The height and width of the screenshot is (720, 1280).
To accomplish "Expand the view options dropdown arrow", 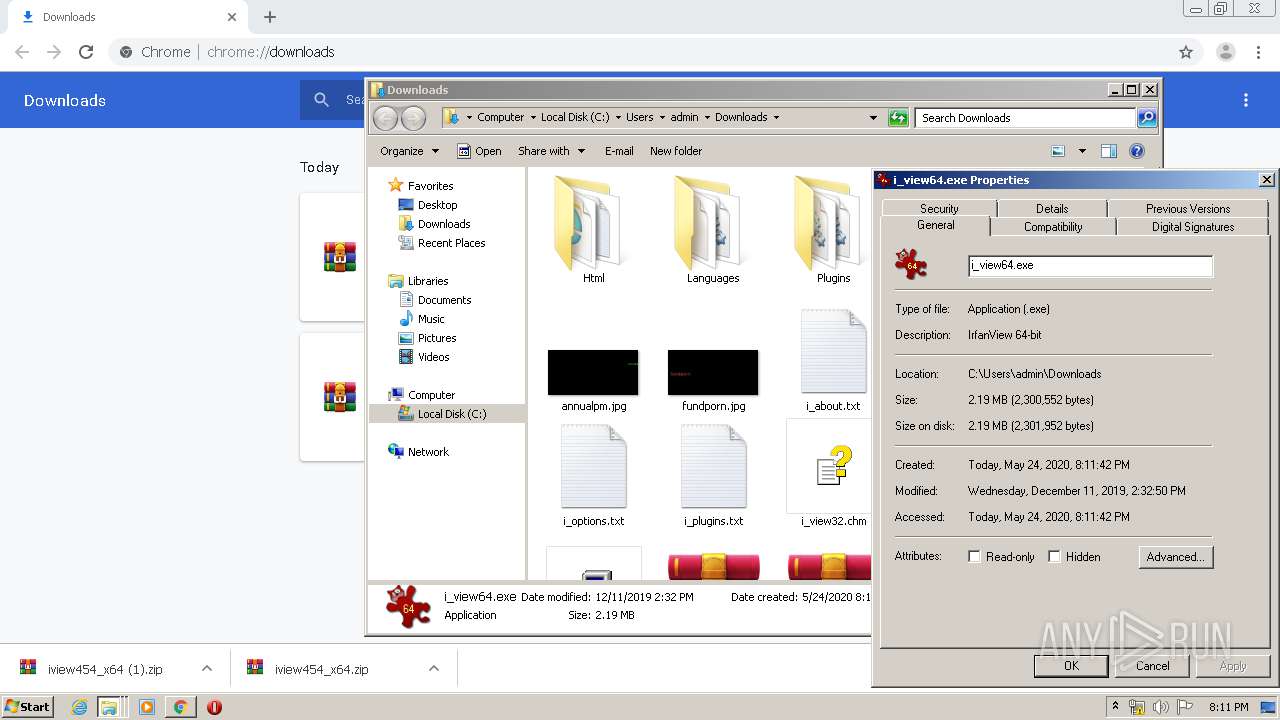I will click(x=1082, y=151).
